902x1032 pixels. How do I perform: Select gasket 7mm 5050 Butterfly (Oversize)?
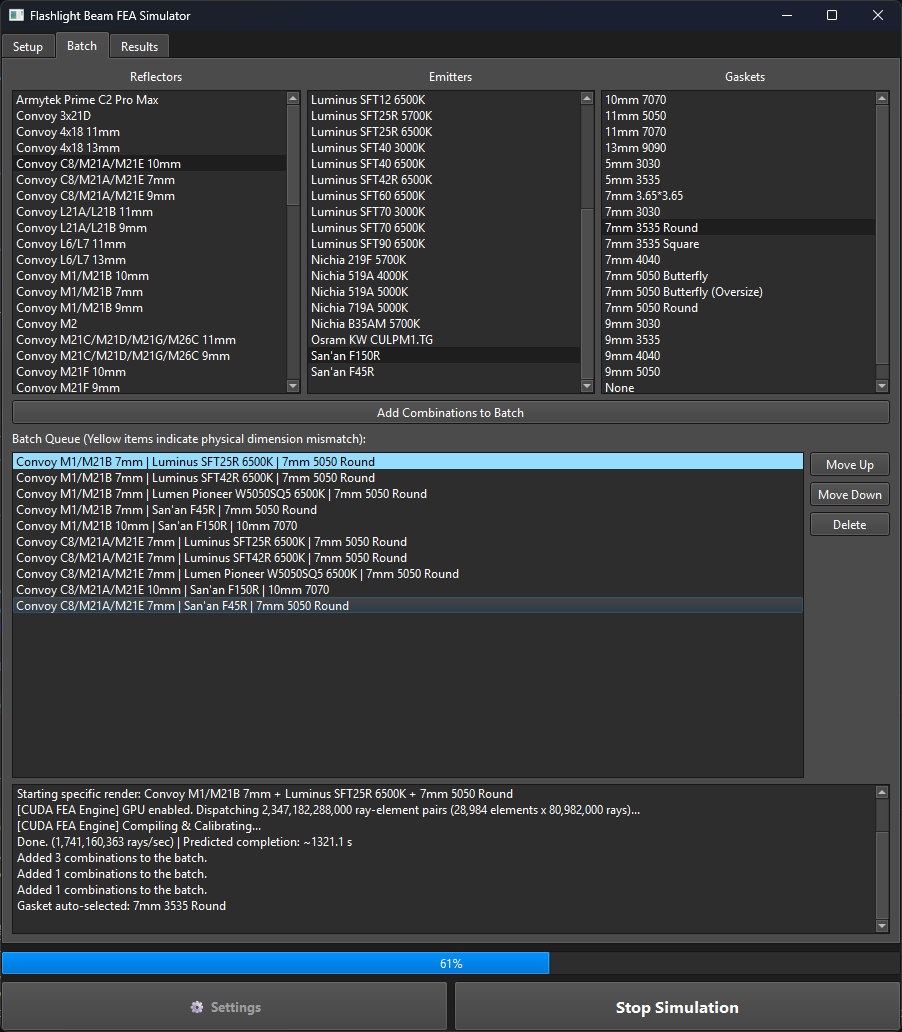pyautogui.click(x=739, y=292)
